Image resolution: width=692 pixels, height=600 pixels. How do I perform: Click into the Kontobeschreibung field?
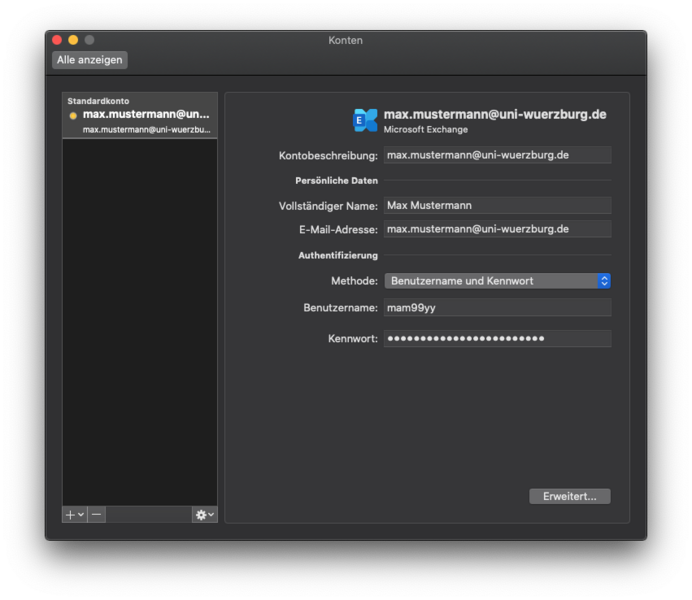pos(497,155)
